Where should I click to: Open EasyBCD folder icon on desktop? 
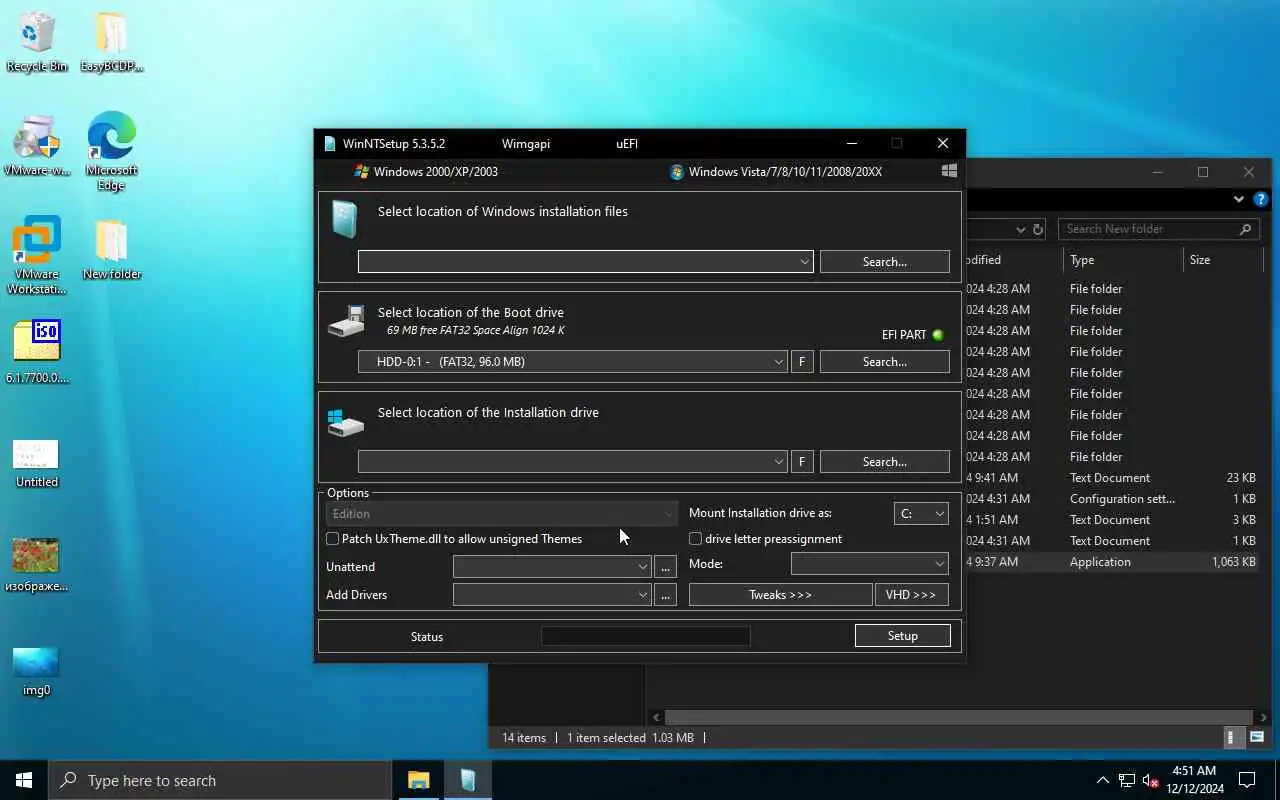(x=111, y=40)
